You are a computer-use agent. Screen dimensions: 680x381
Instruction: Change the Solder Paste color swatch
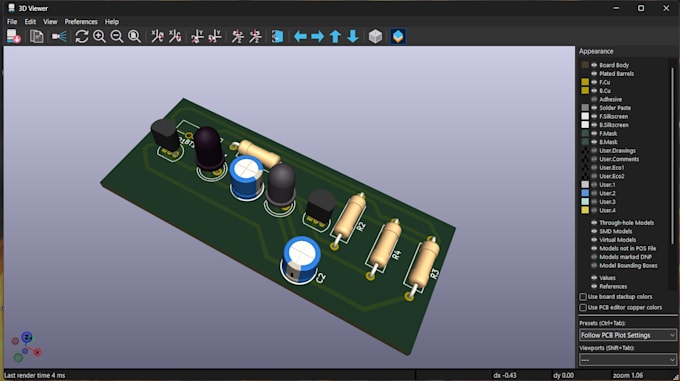[585, 108]
